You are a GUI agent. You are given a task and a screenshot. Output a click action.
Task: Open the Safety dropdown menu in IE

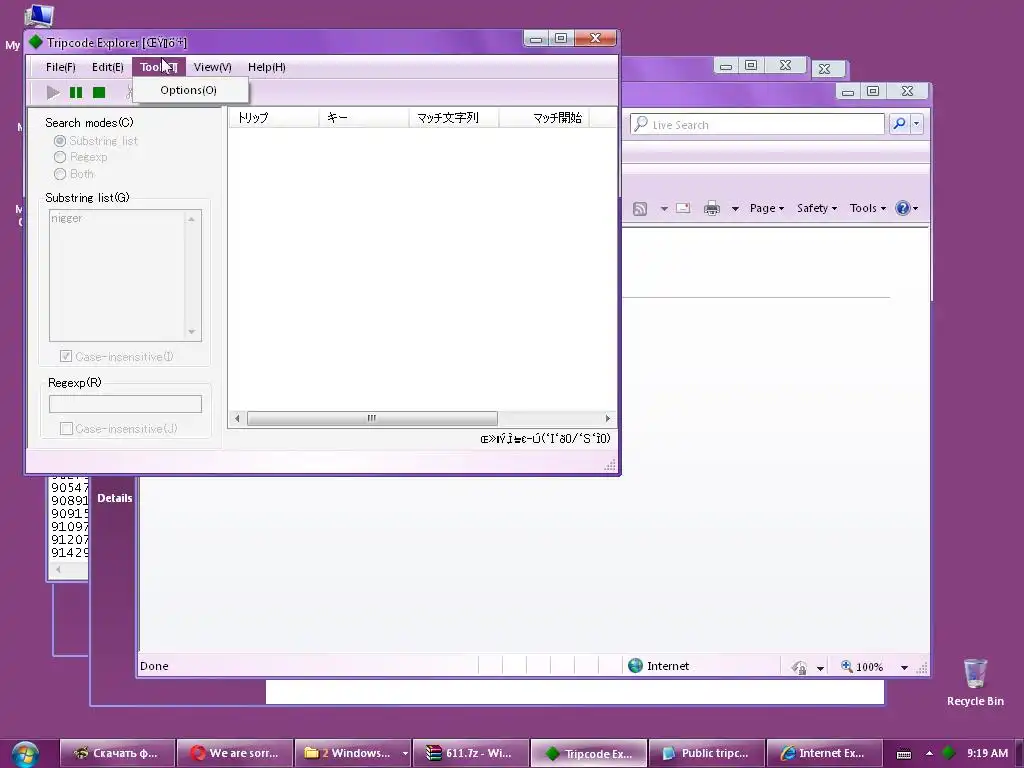(817, 208)
